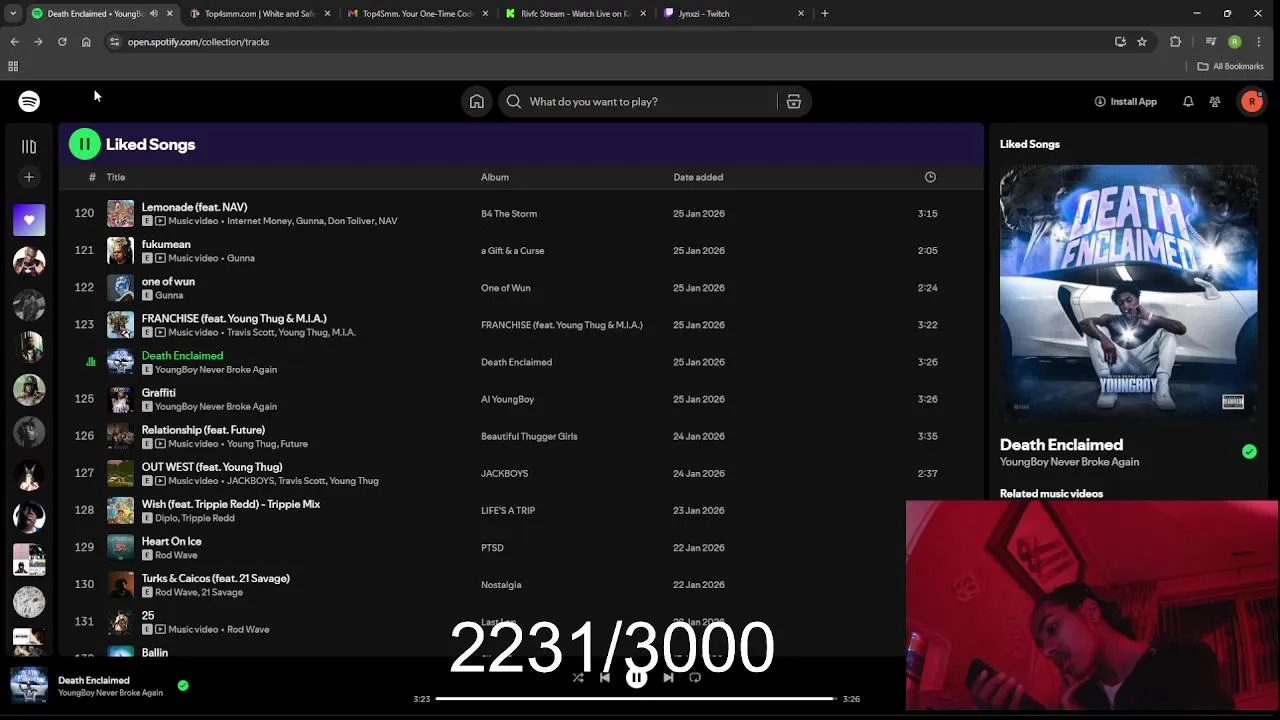1280x720 pixels.
Task: Open album link Beautiful Thugger Girls
Action: coord(529,436)
